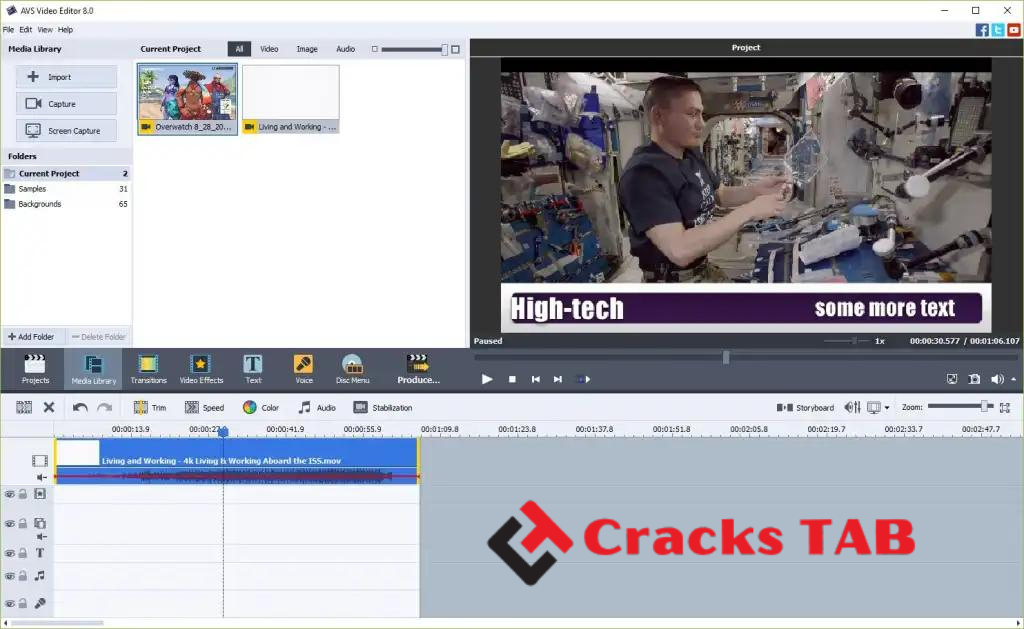Open the Backgrounds folder
This screenshot has height=629, width=1024.
66,204
